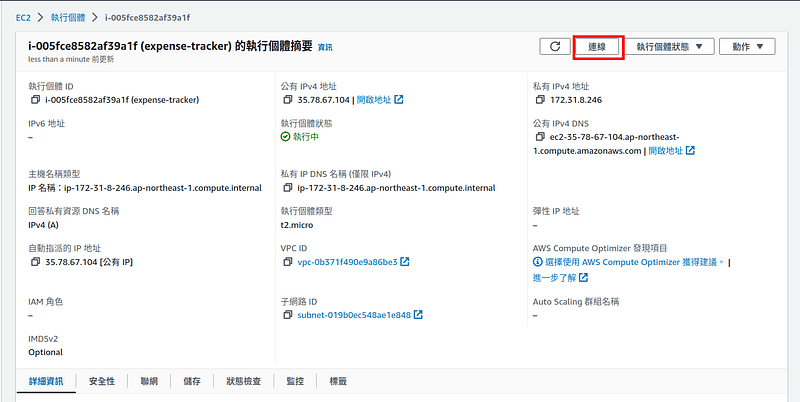Go to 執行個體 breadcrumb link

point(68,17)
